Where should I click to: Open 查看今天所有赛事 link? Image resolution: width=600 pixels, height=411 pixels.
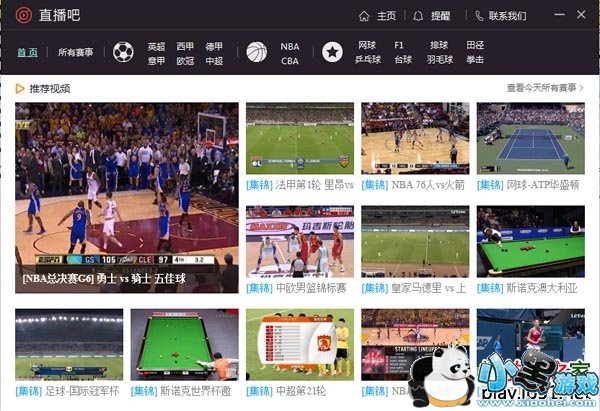pyautogui.click(x=541, y=88)
